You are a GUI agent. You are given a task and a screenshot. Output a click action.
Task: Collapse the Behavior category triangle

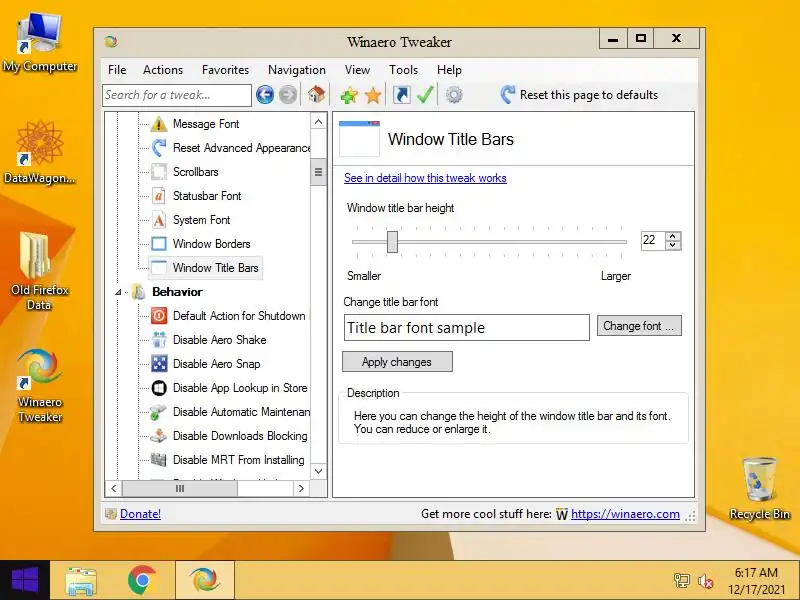tap(118, 292)
